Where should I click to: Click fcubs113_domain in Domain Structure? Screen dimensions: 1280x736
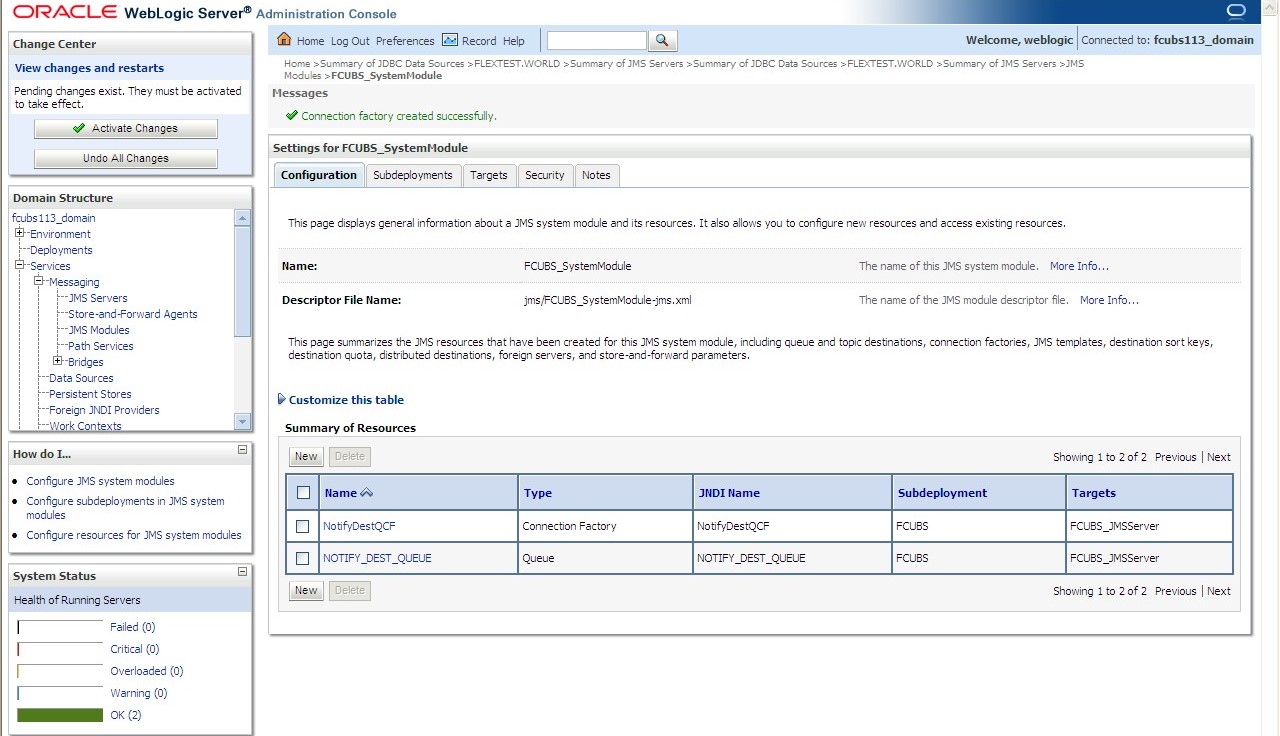point(54,218)
